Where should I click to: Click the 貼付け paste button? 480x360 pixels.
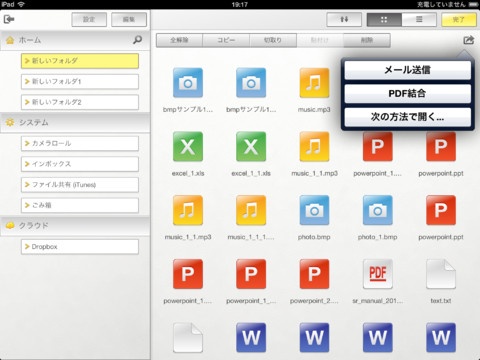320,40
